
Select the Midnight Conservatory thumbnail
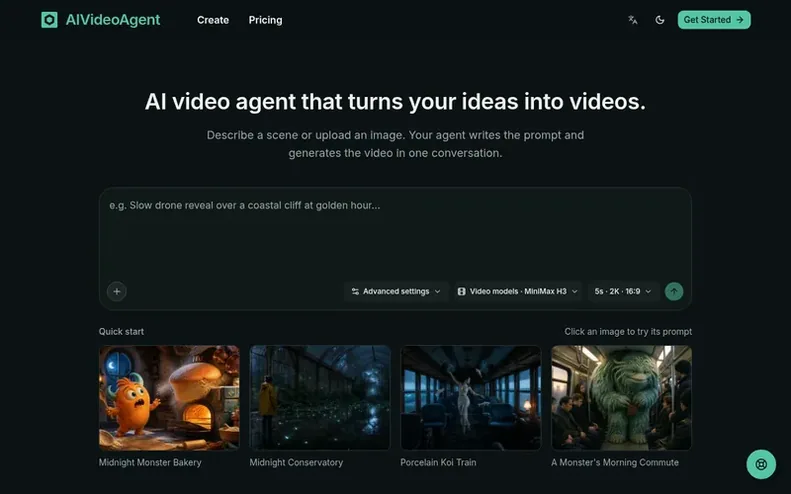coord(320,398)
